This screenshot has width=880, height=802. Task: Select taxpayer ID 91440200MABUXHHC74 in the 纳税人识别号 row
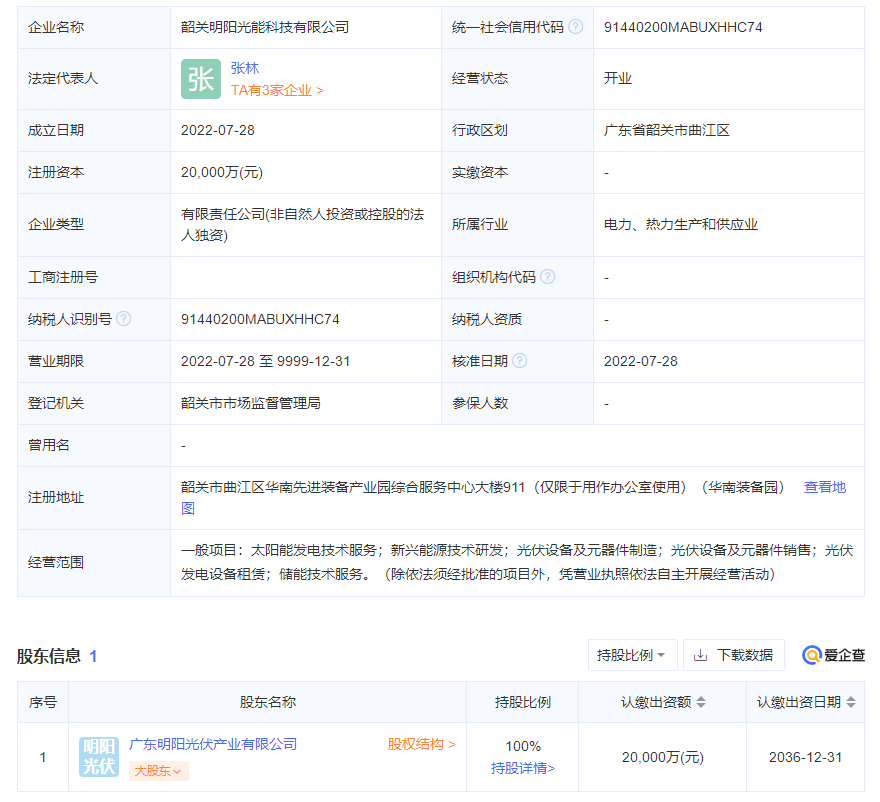260,319
